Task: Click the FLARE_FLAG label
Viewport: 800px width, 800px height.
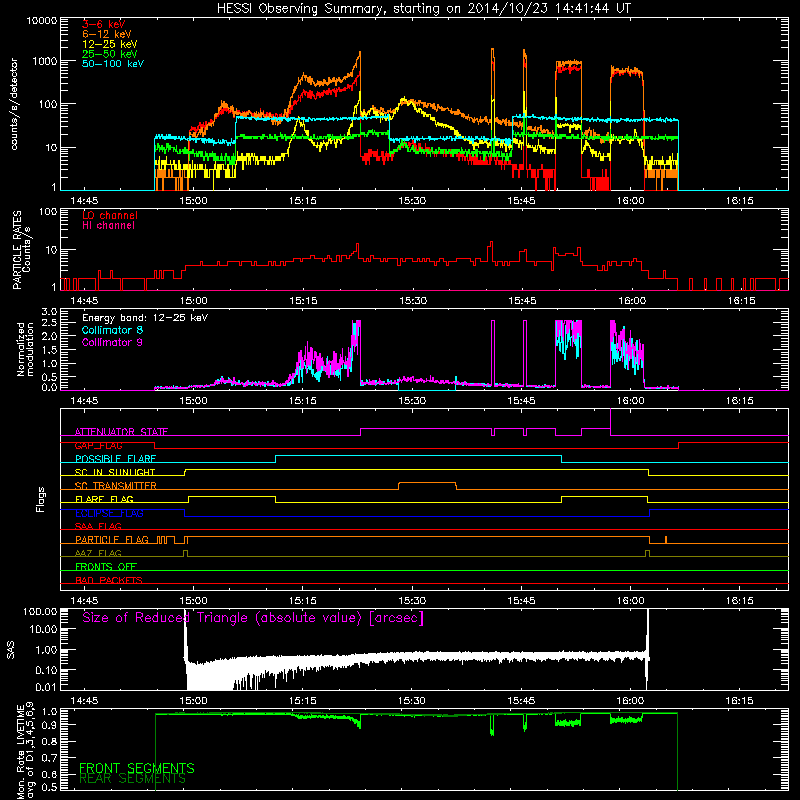Action: tap(104, 499)
